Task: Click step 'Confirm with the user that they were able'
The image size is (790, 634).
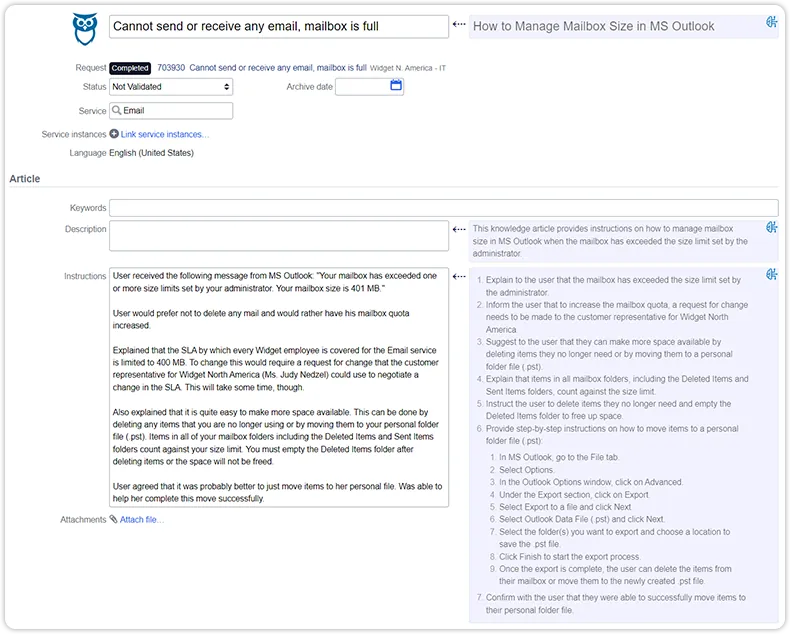Action: point(616,603)
